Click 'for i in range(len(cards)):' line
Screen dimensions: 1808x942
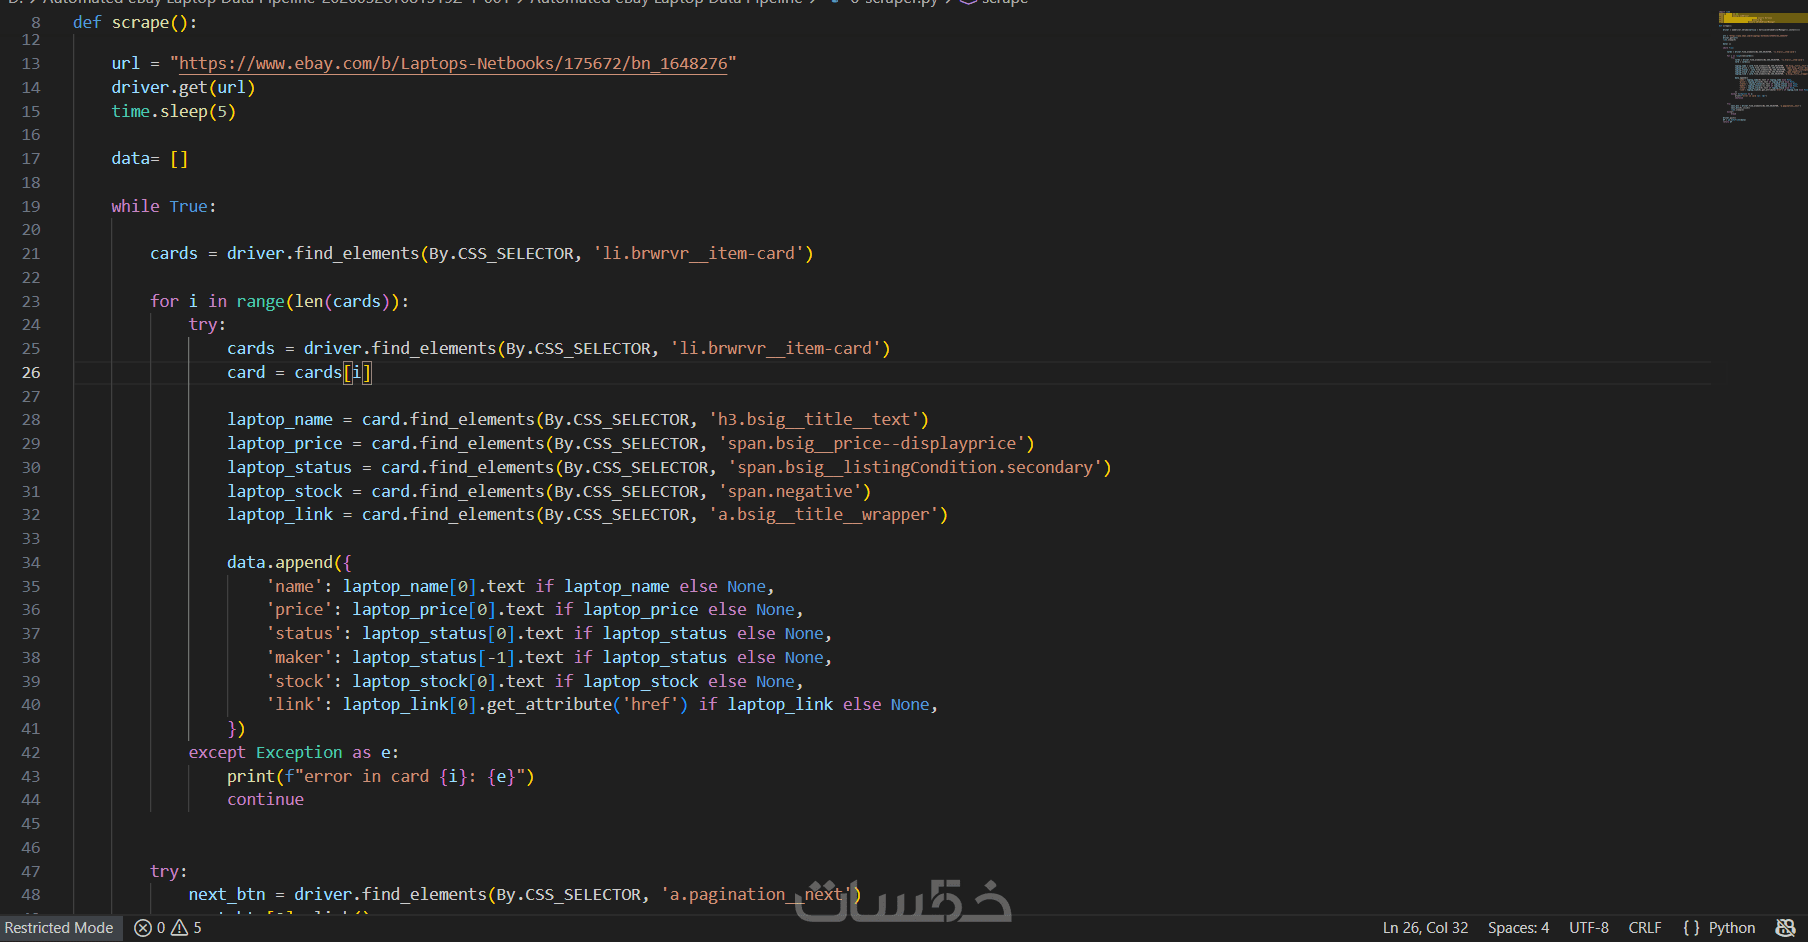click(x=279, y=301)
